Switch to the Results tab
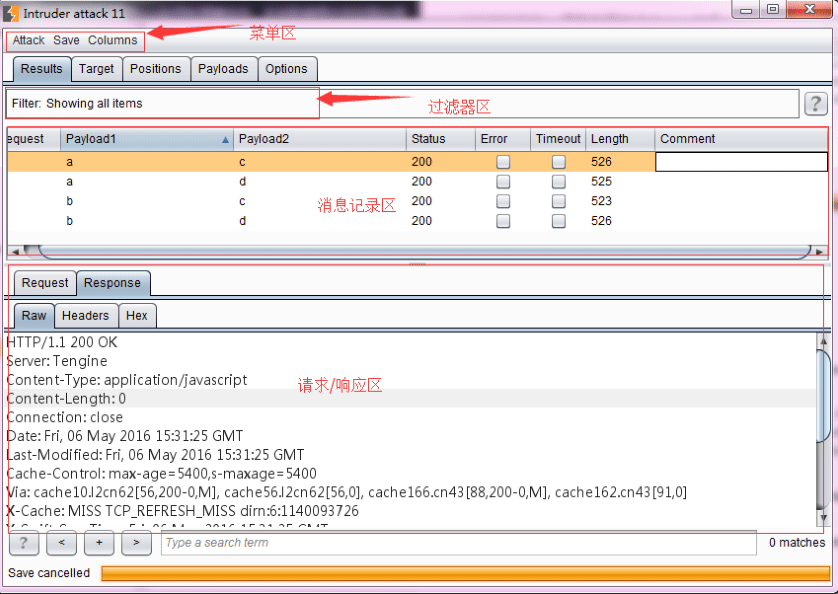838x594 pixels. click(42, 69)
